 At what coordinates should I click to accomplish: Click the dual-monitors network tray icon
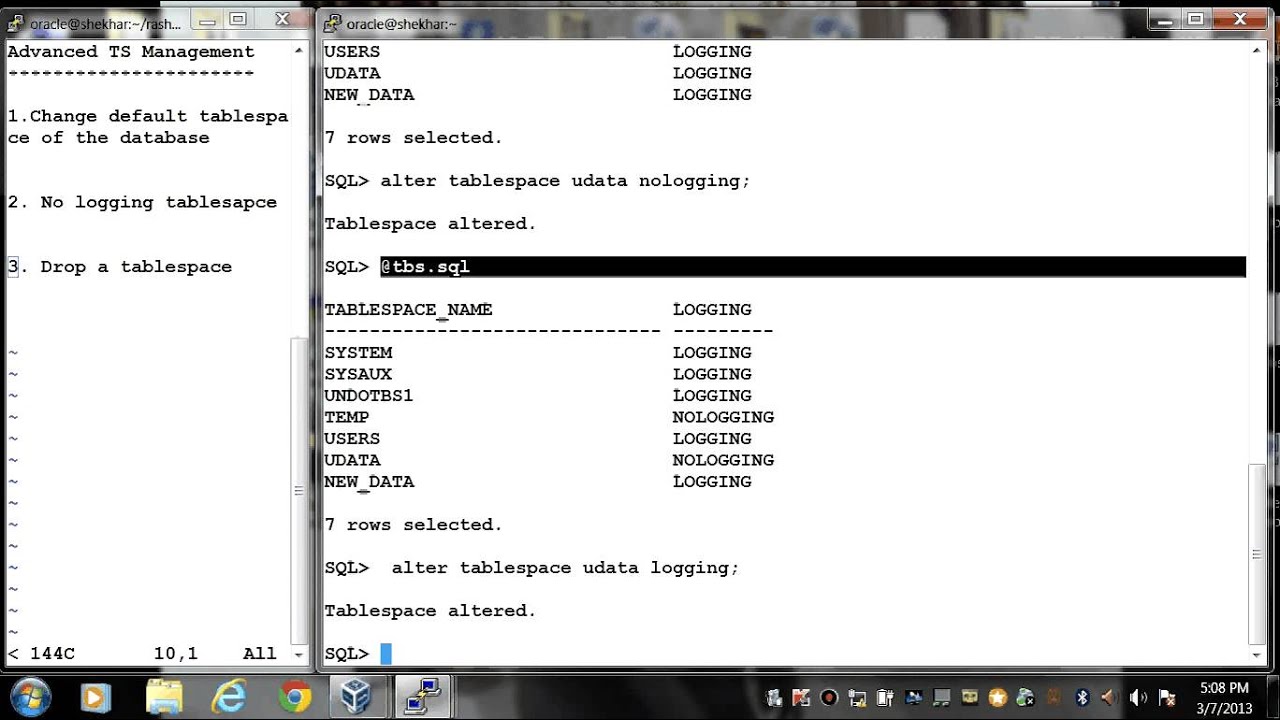(941, 698)
